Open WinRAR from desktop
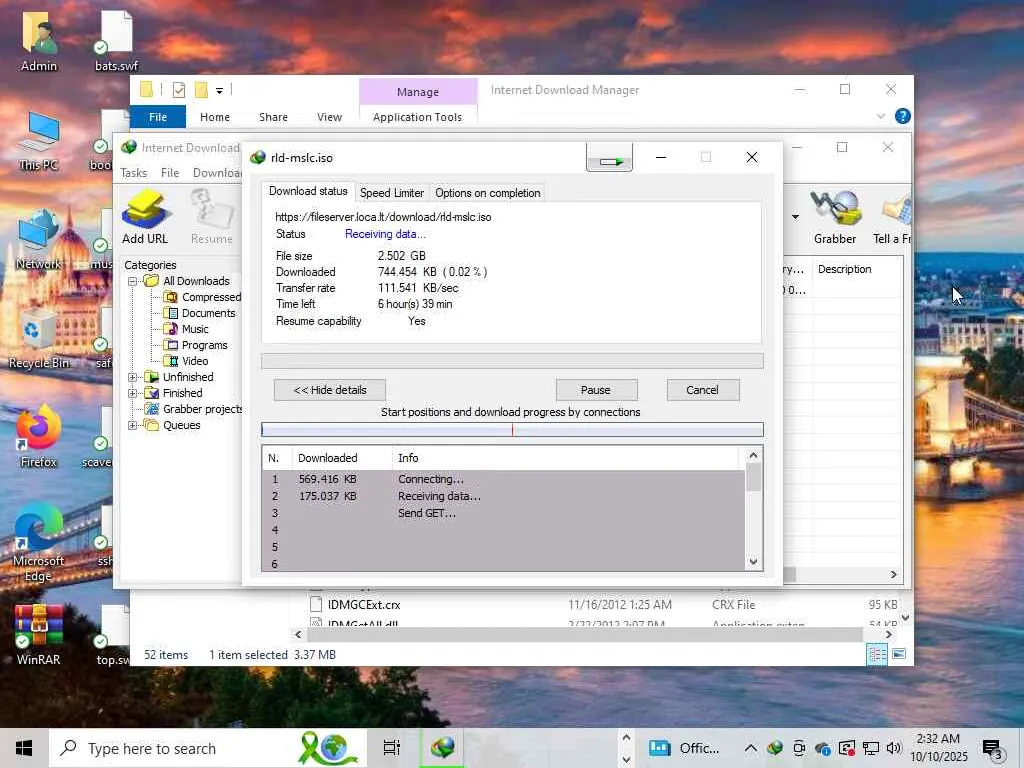The image size is (1024, 768). (x=39, y=635)
